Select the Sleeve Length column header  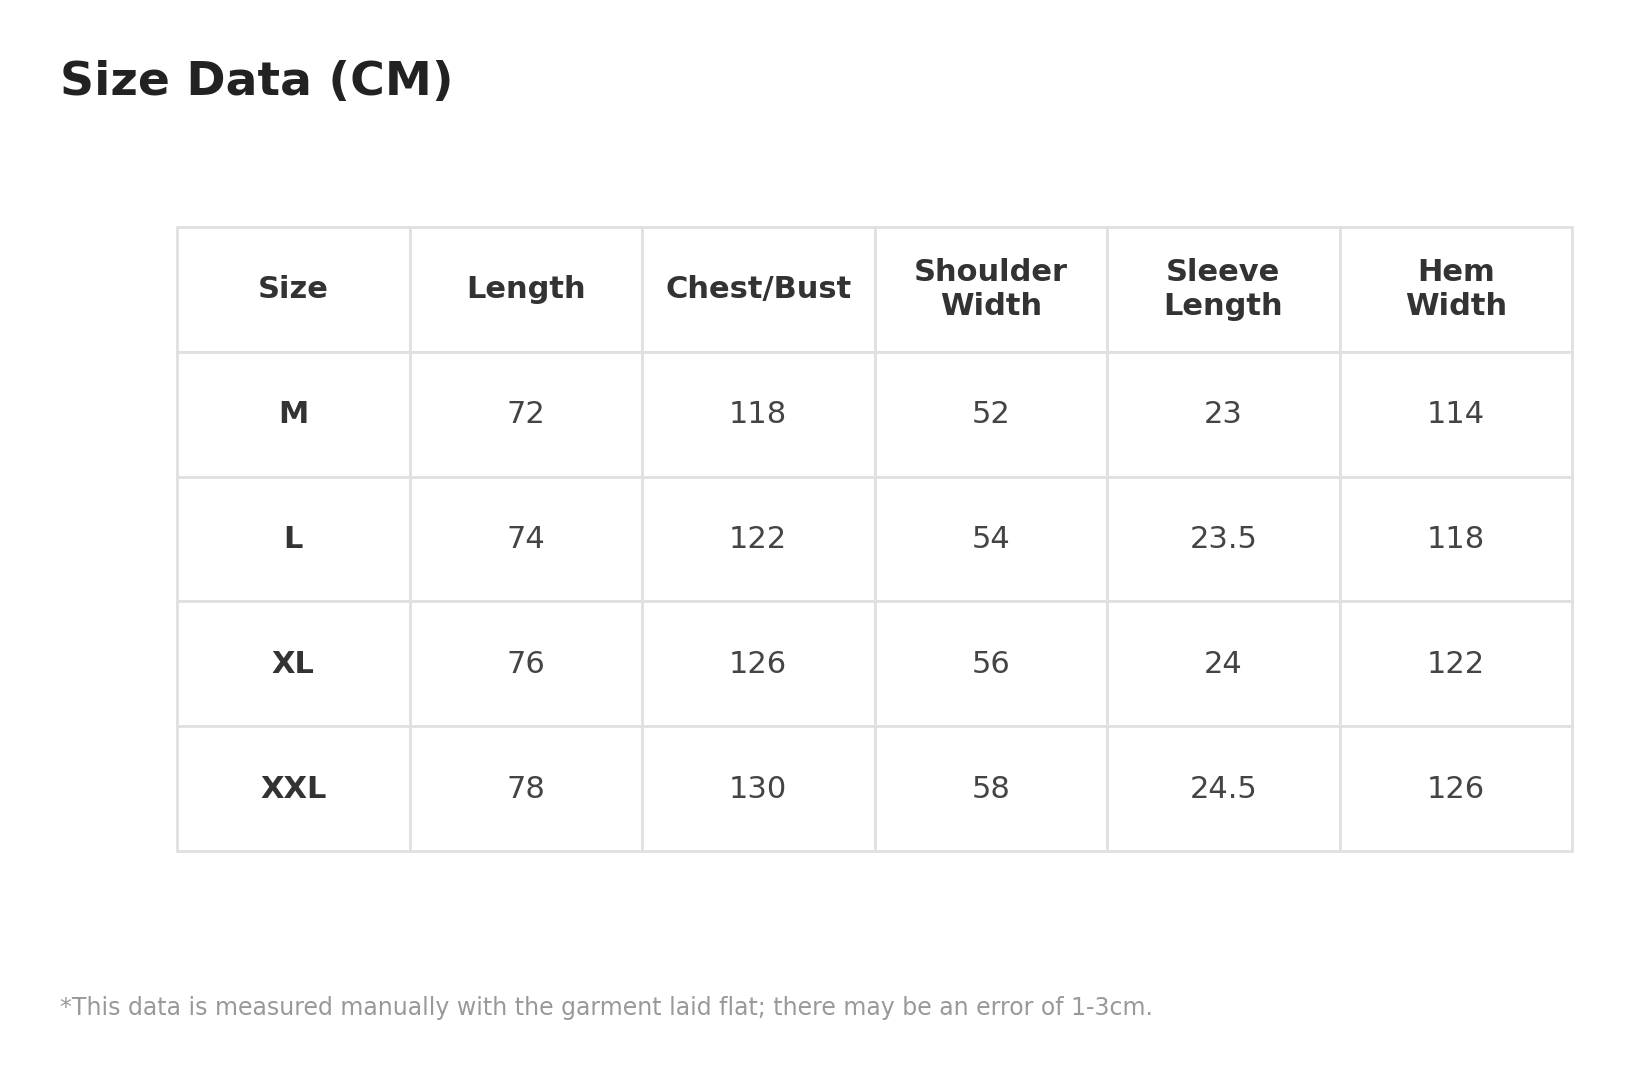coord(1223,289)
